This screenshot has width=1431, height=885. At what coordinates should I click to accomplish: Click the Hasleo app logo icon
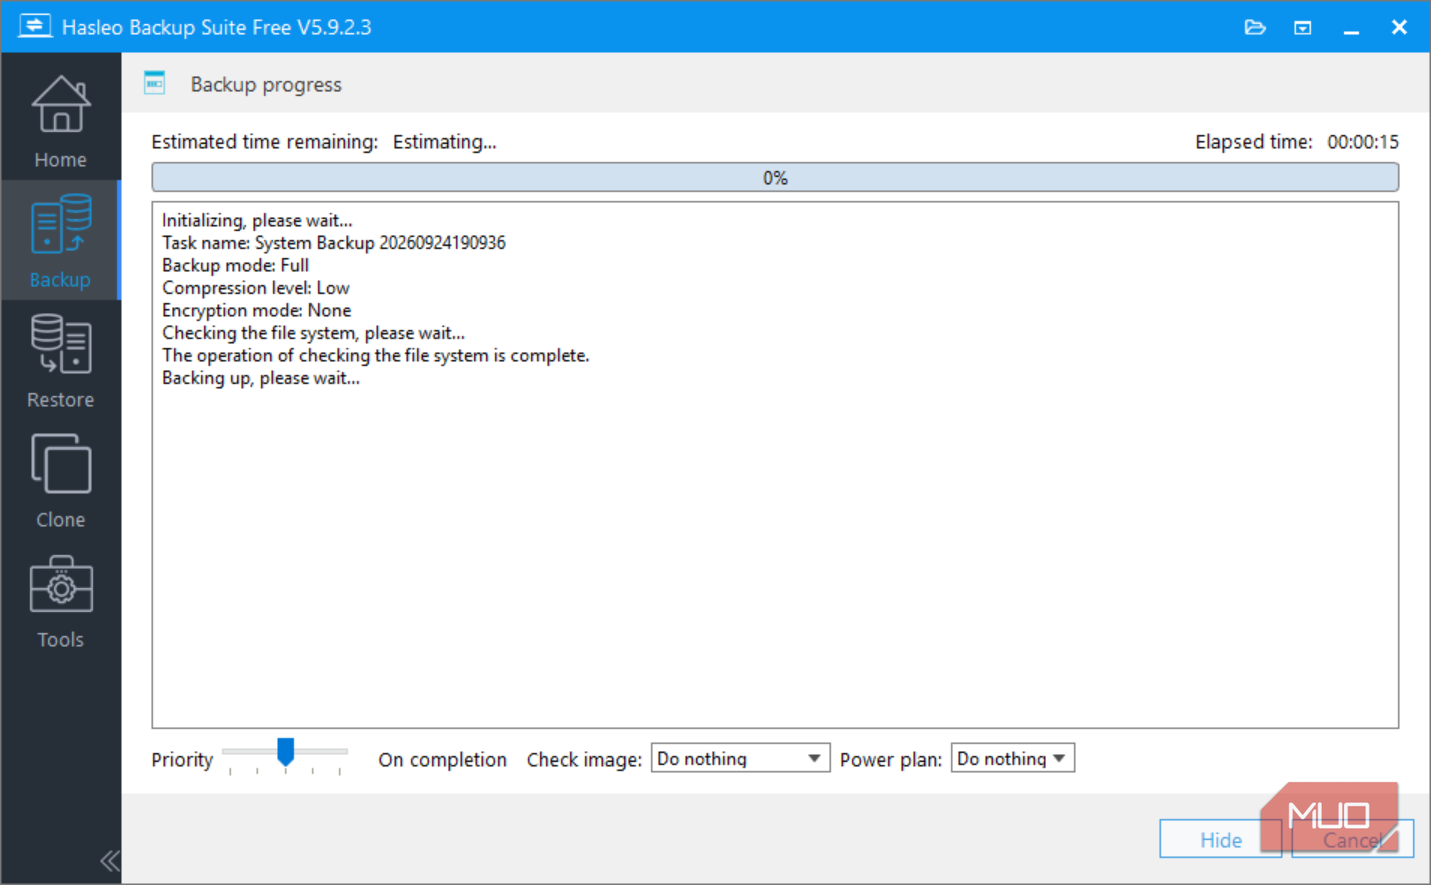click(x=34, y=26)
